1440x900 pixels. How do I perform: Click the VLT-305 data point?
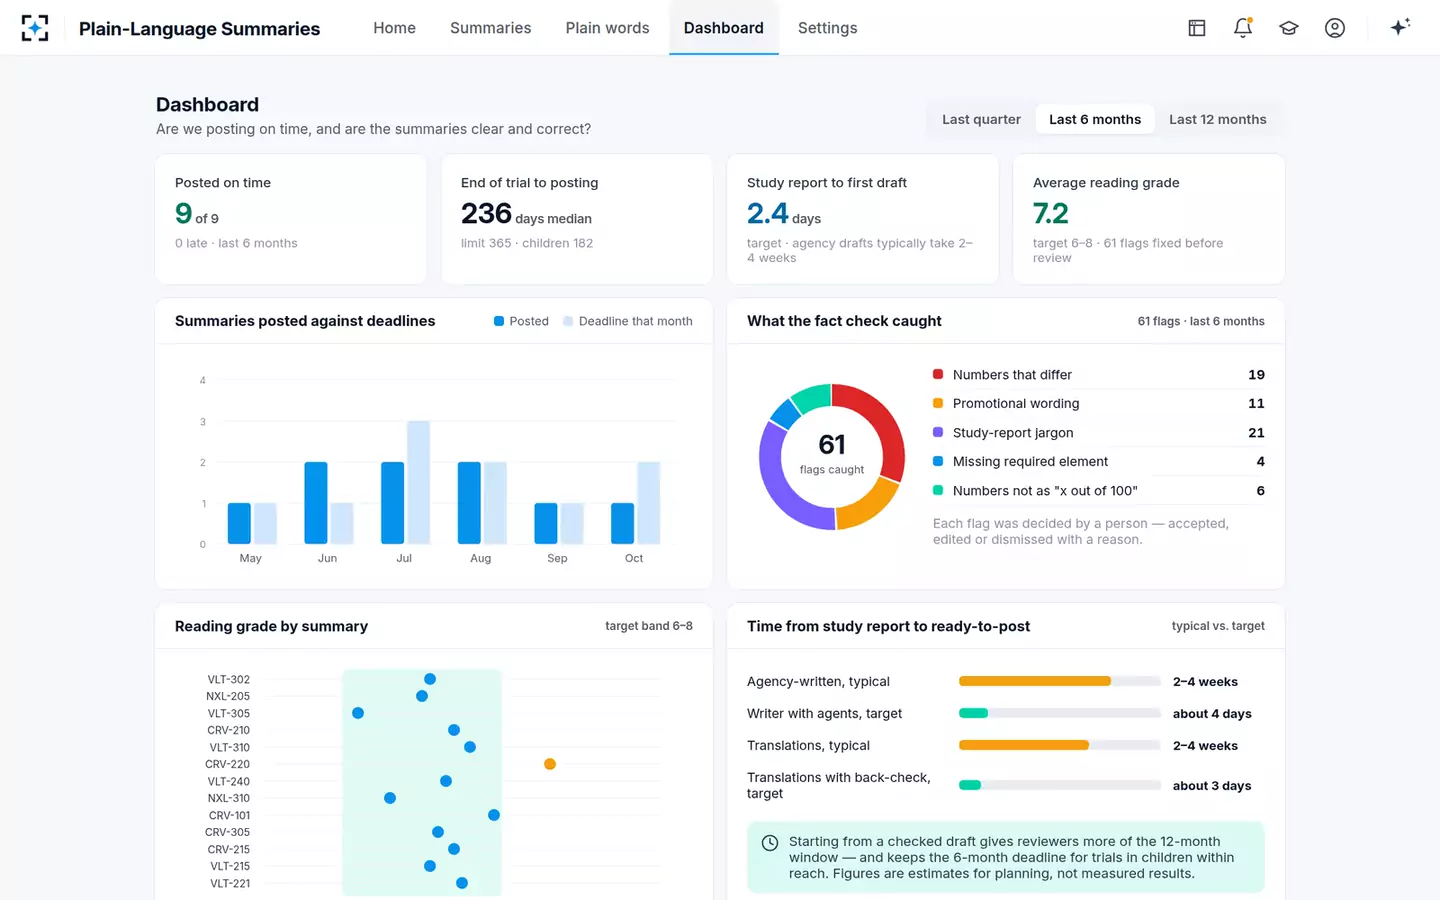point(358,713)
